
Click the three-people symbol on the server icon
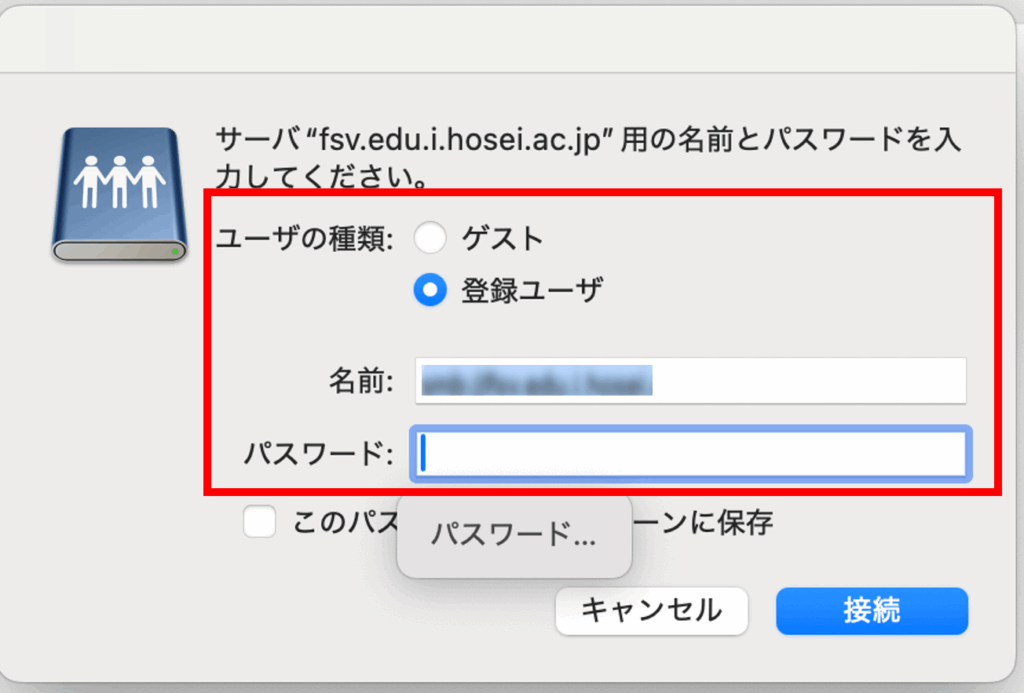click(x=120, y=181)
